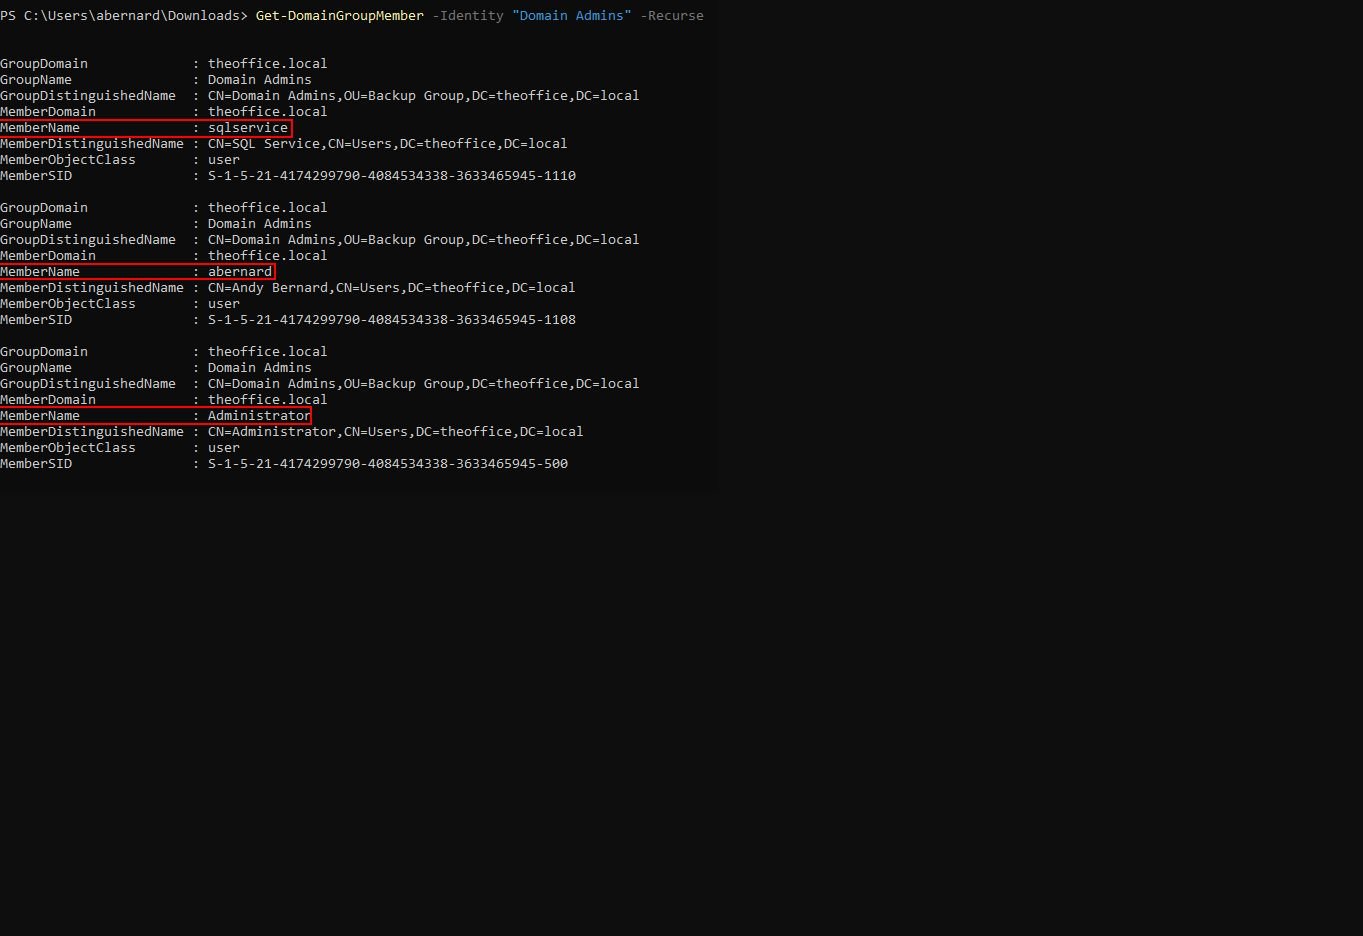Screen dimensions: 1363x936
Task: Click the -Identity parameter in the command
Action: (x=468, y=16)
